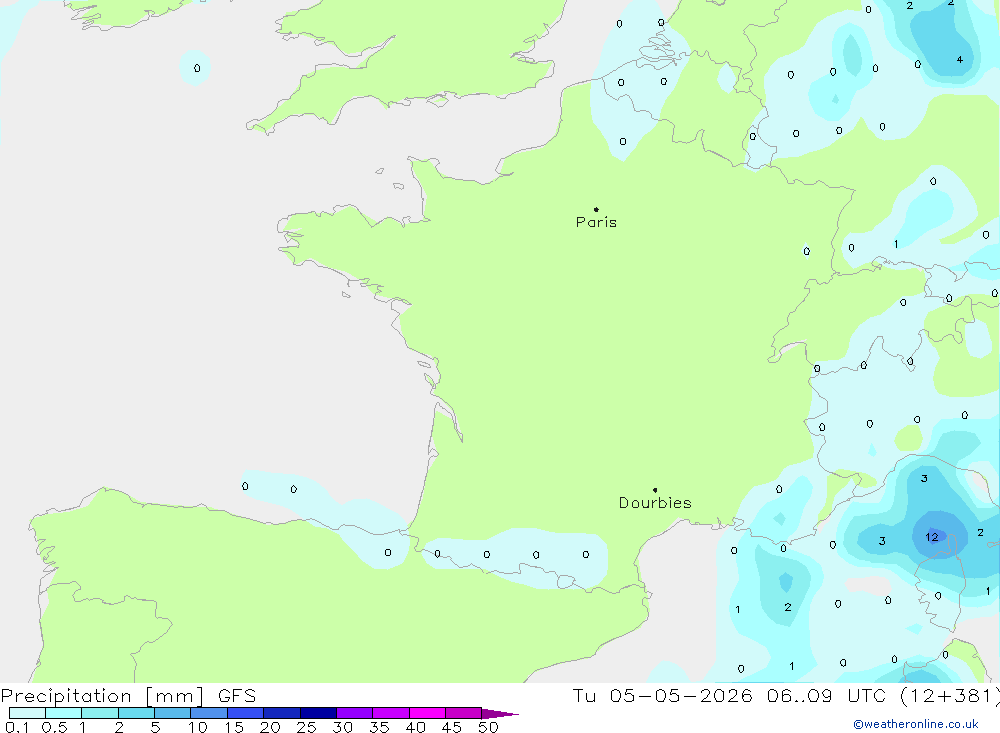This screenshot has height=733, width=1000.
Task: Click the legend label 0.5
Action: [54, 727]
